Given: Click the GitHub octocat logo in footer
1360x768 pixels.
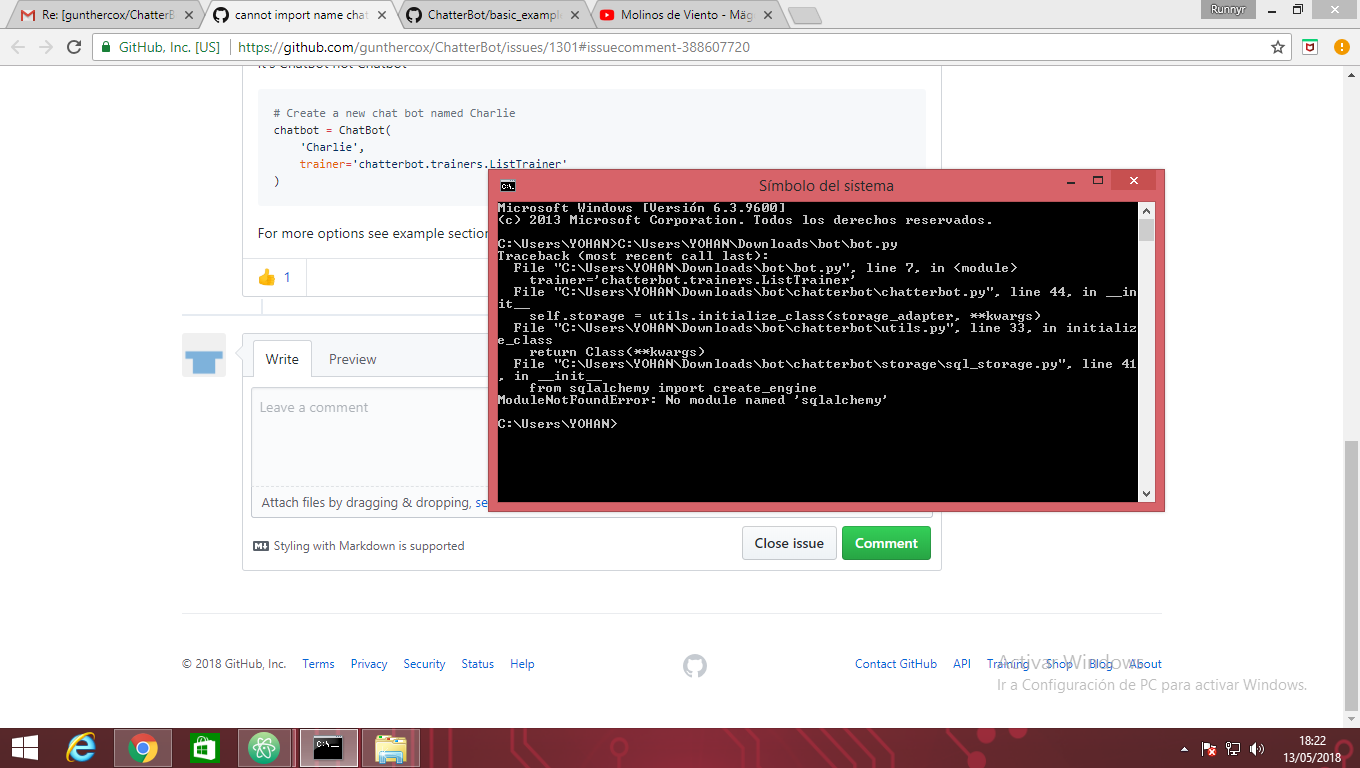Looking at the screenshot, I should coord(694,665).
